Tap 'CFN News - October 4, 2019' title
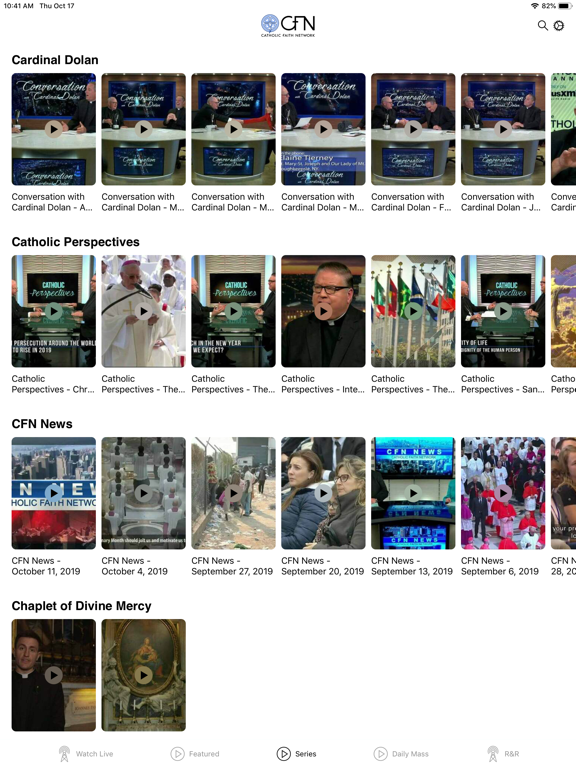The width and height of the screenshot is (576, 768). 135,566
